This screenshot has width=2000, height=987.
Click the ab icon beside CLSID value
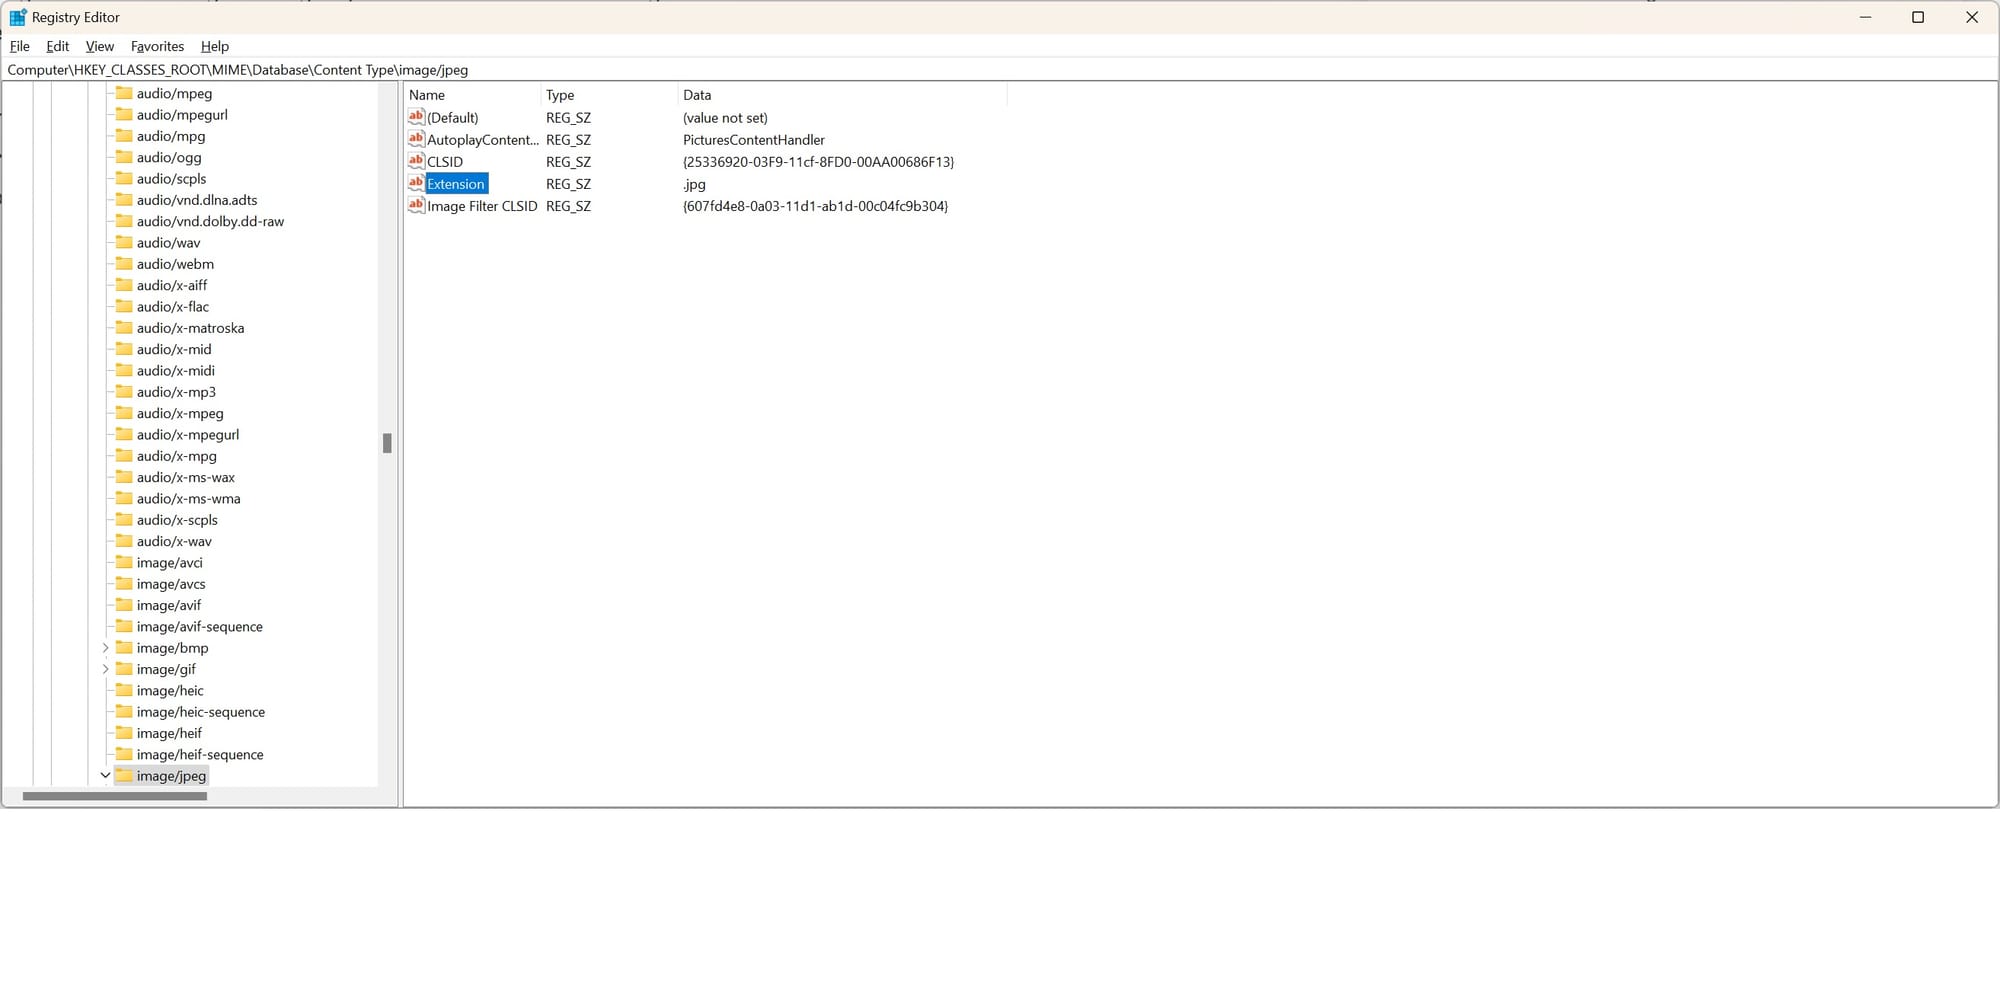416,161
